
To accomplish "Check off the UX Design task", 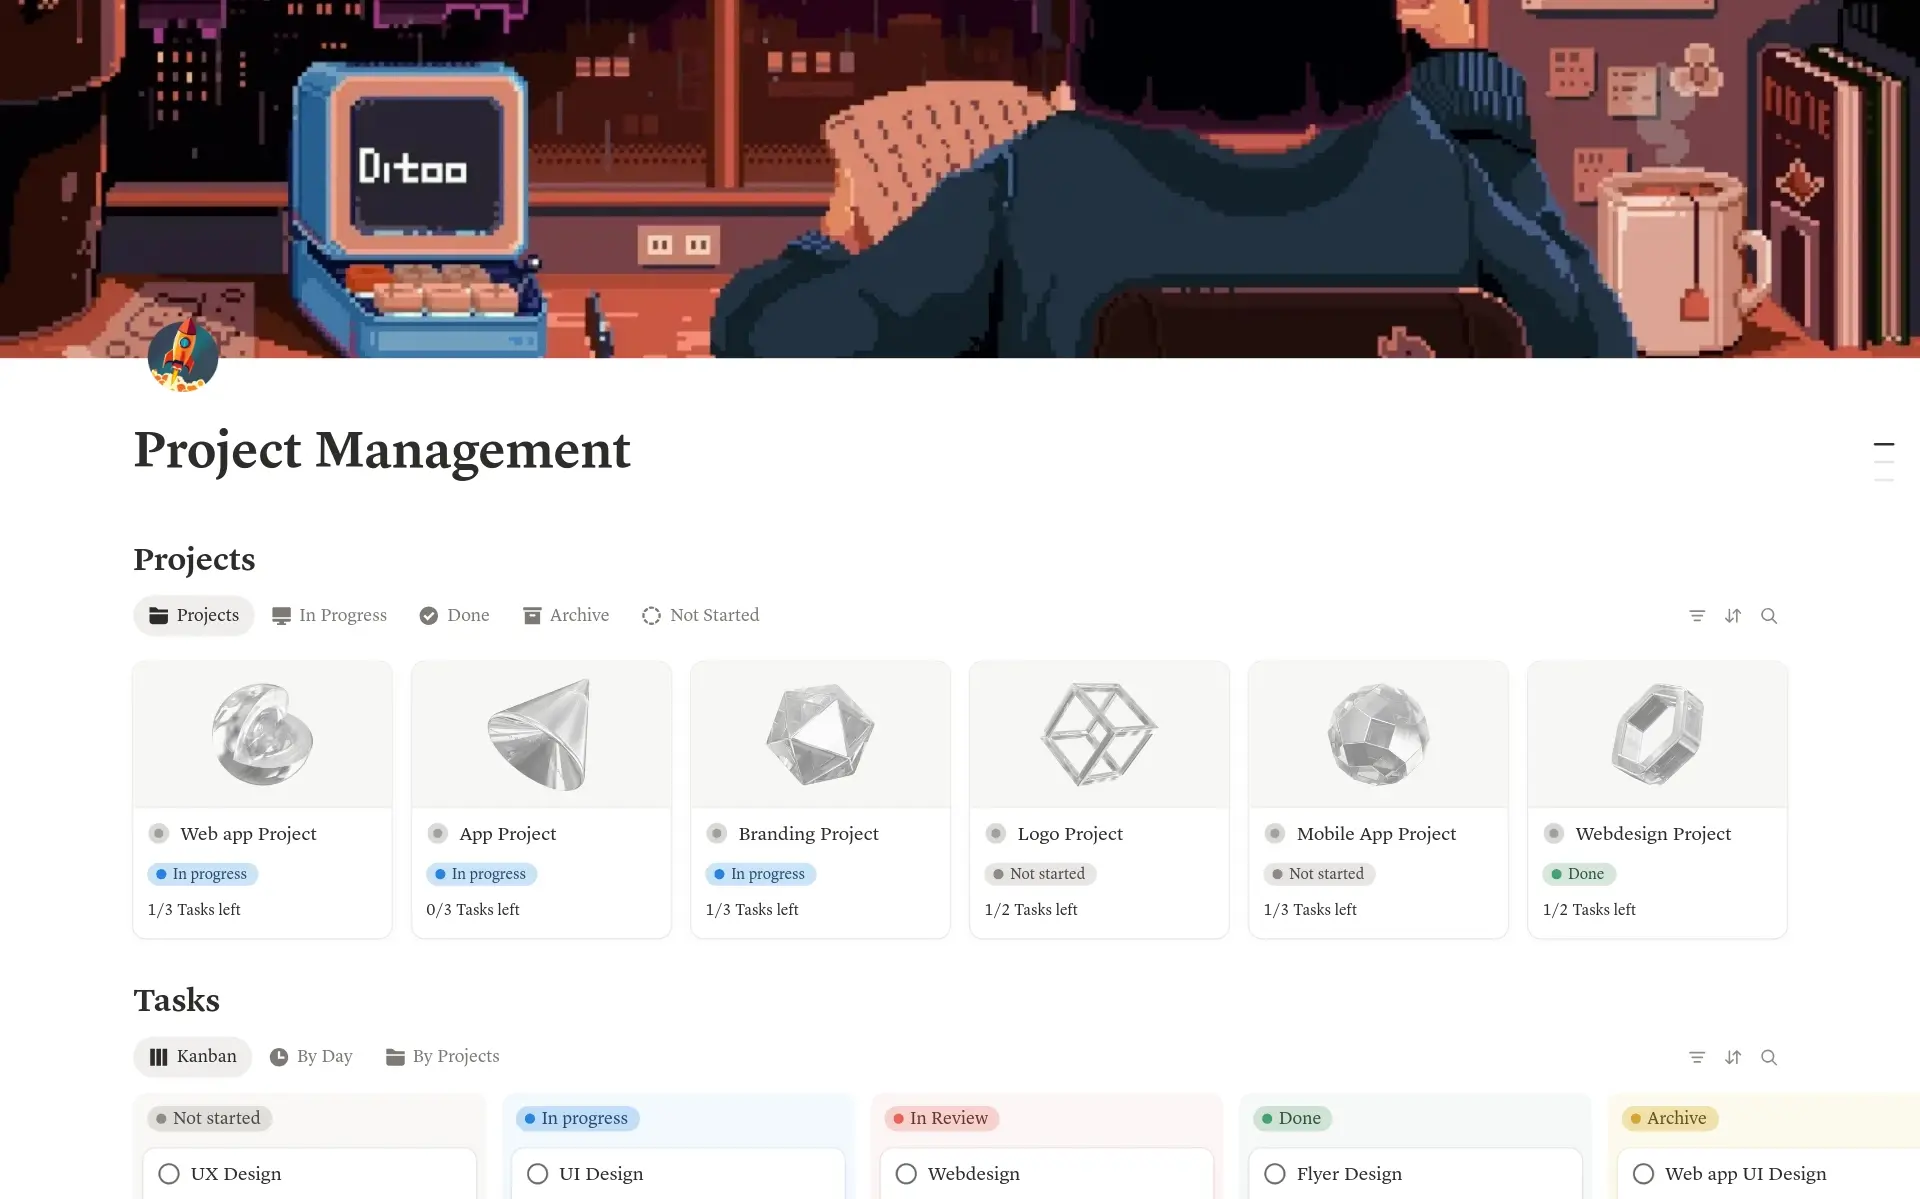I will [169, 1174].
